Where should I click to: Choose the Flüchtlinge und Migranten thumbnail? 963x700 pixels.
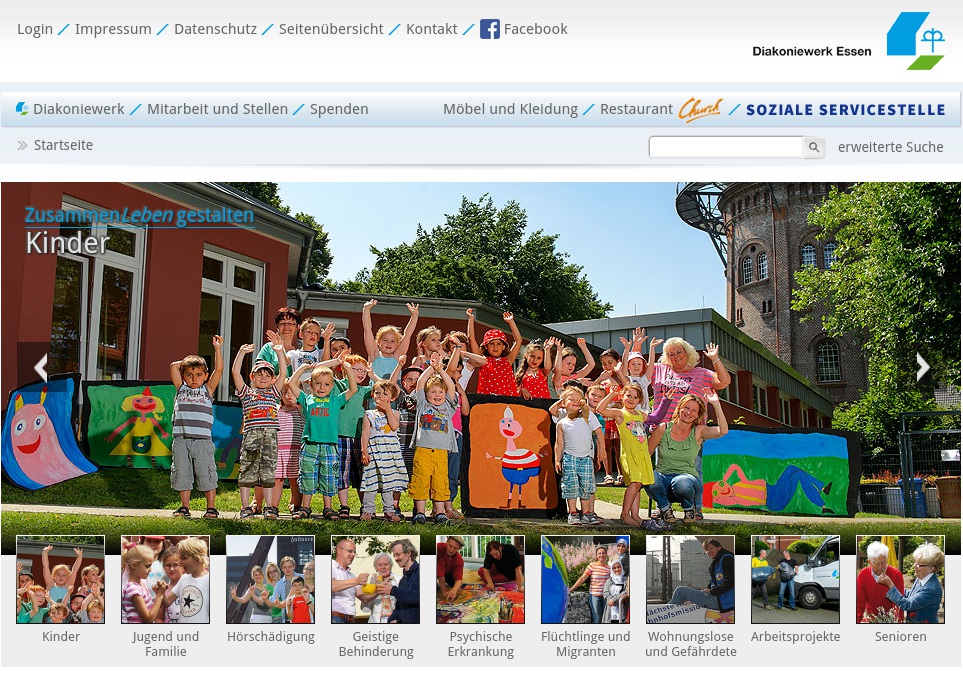pyautogui.click(x=585, y=580)
